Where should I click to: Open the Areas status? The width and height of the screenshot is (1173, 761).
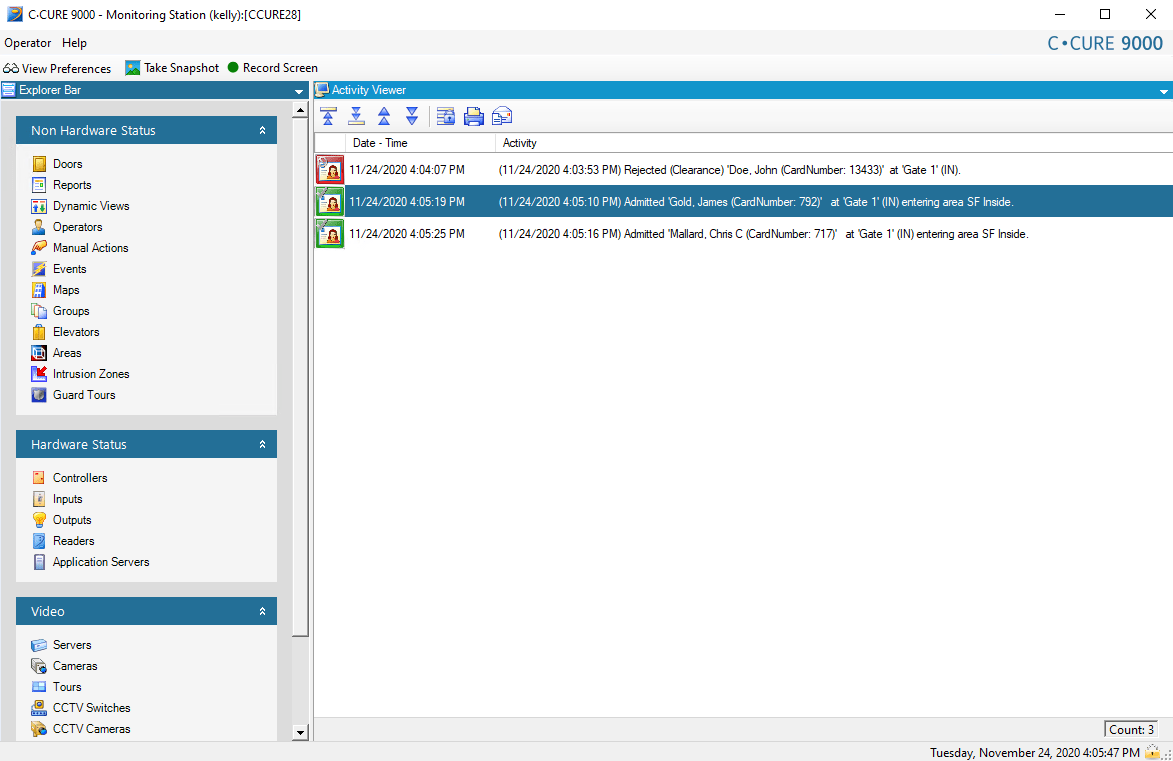point(67,352)
